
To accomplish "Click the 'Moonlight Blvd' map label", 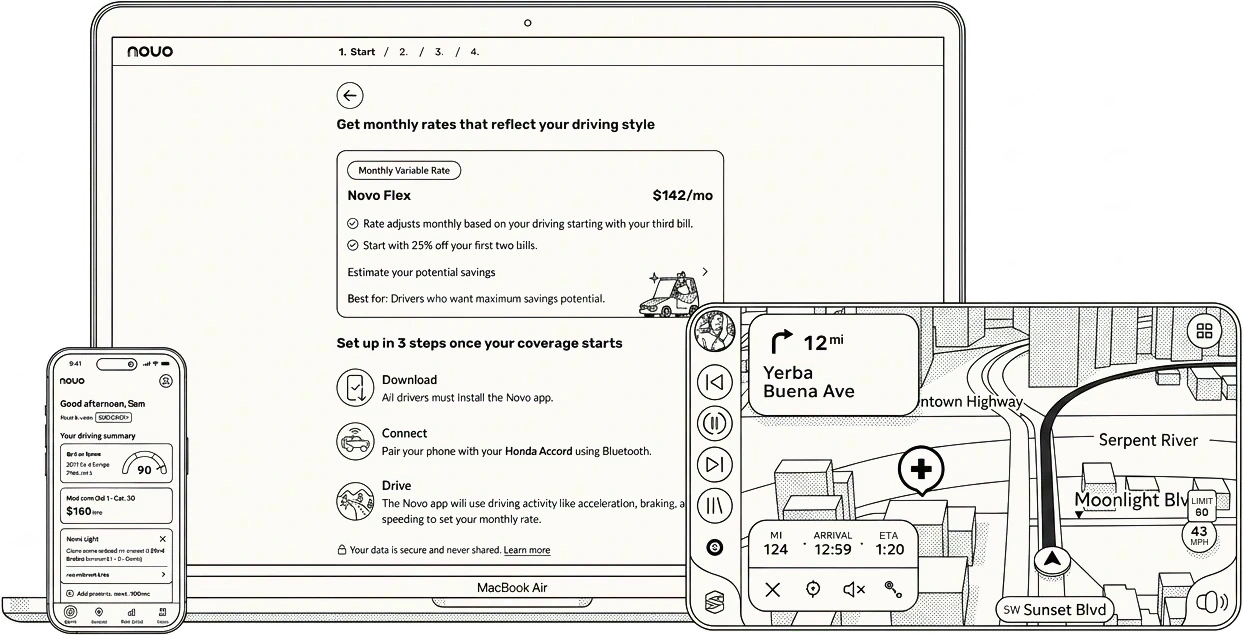I will point(1131,500).
